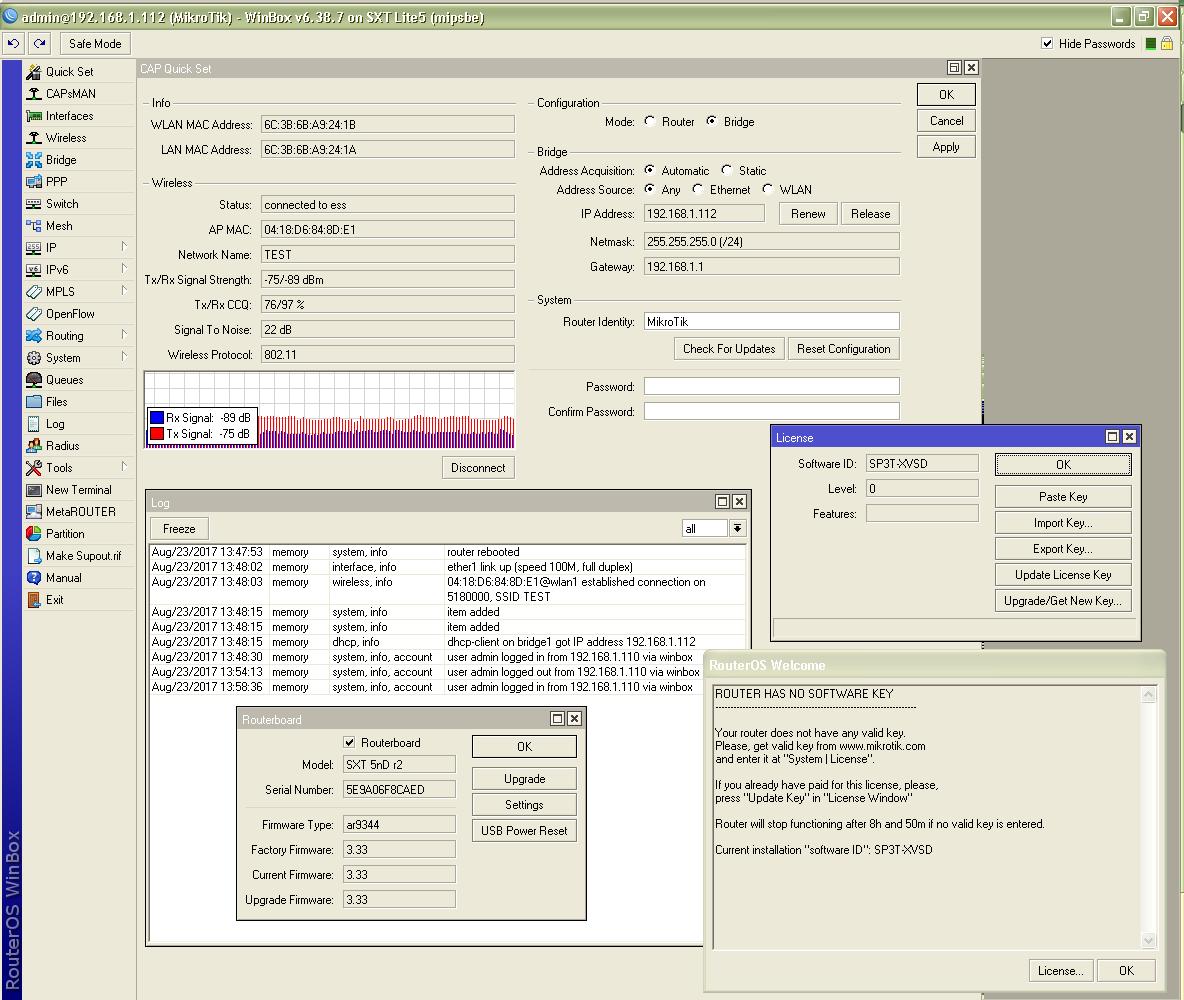Open New Terminal from sidebar icon
The image size is (1184, 1000).
[x=34, y=490]
